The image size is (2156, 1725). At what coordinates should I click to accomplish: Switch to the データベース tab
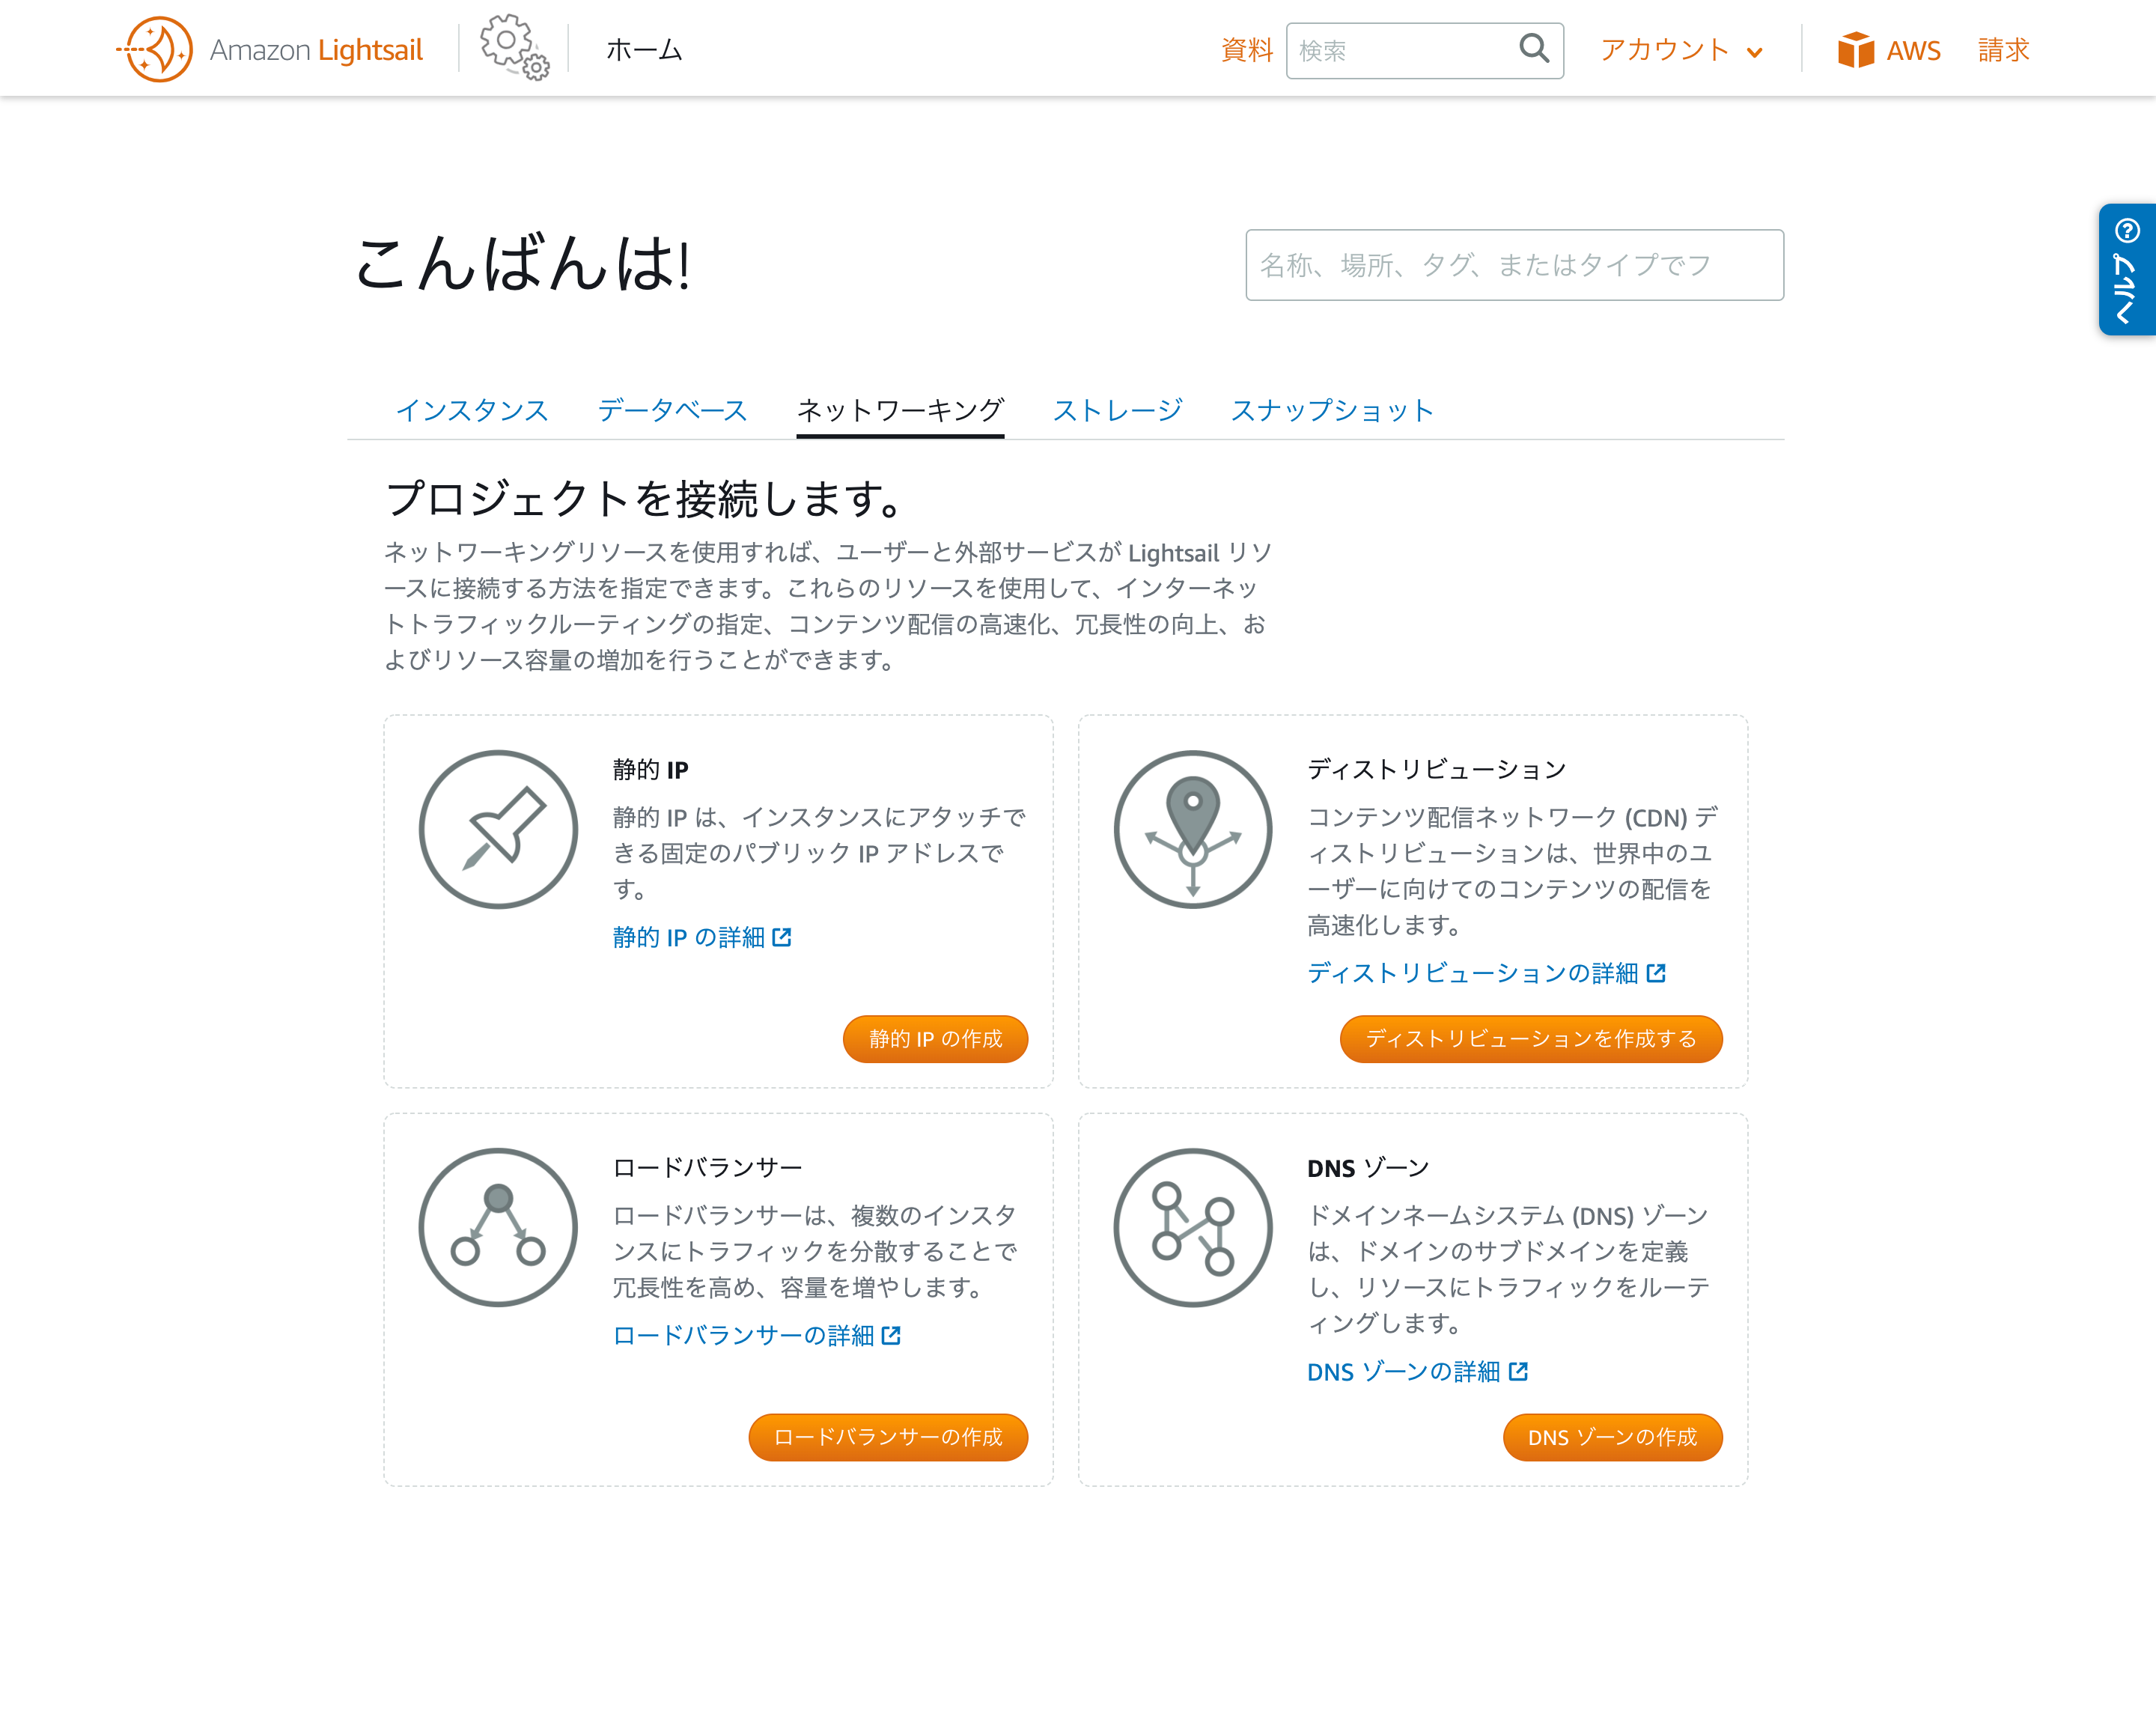672,410
